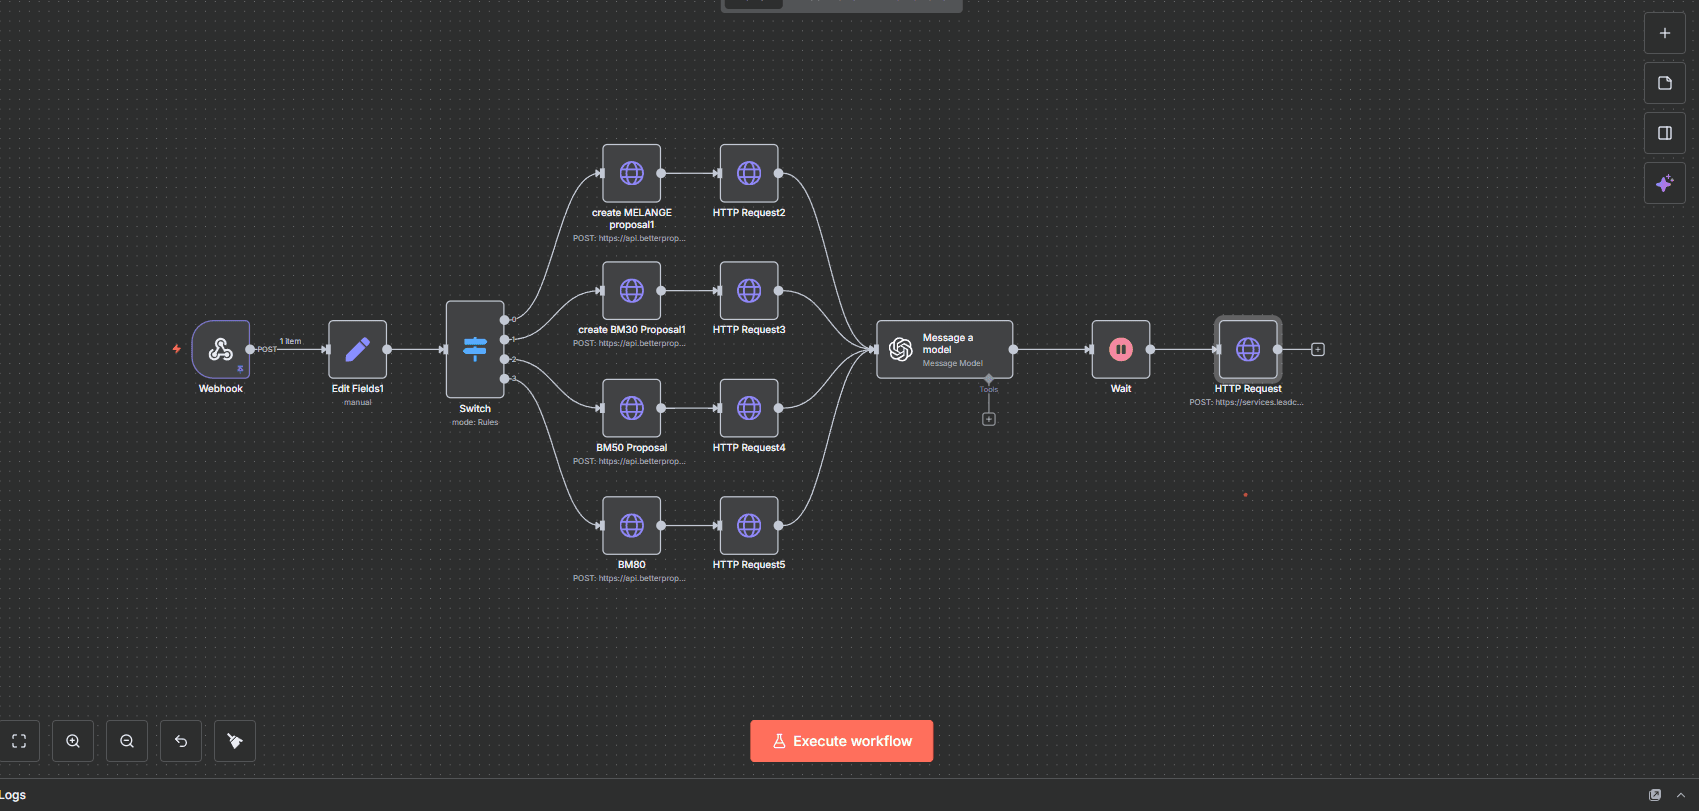
Task: Pop out the logs panel
Action: (x=1655, y=795)
